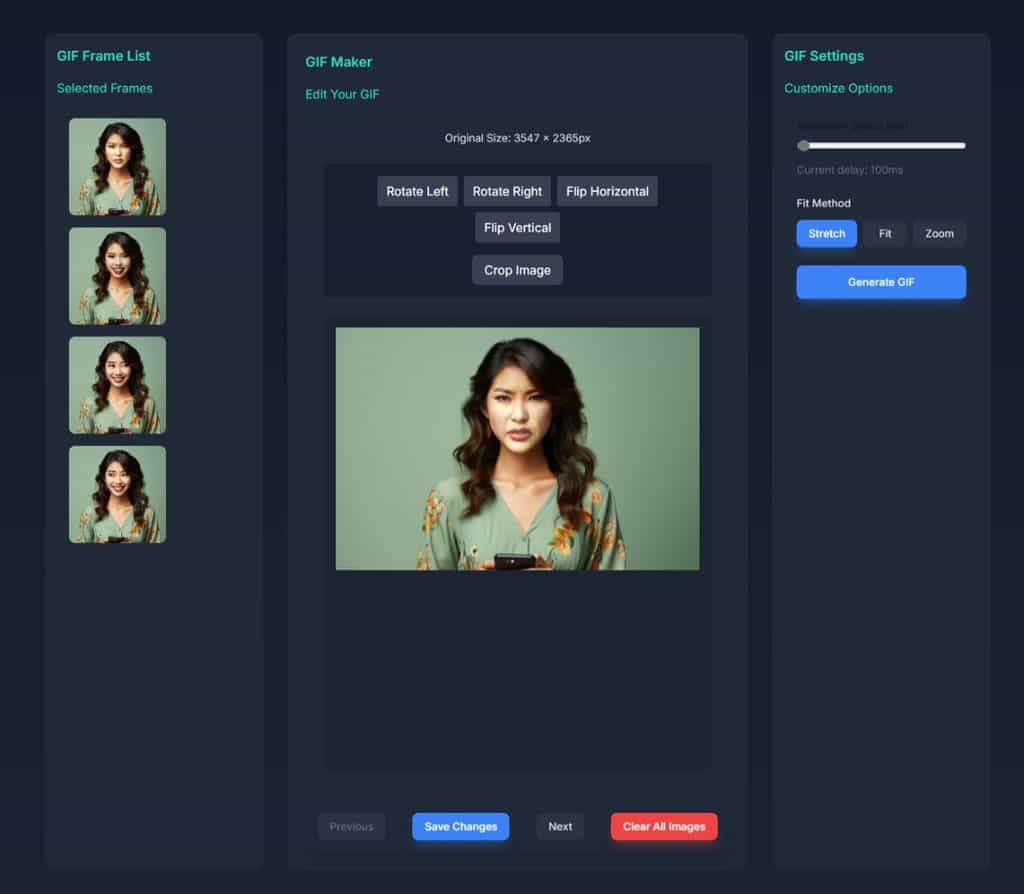Image resolution: width=1024 pixels, height=894 pixels.
Task: Click Flip Vertical
Action: click(517, 228)
